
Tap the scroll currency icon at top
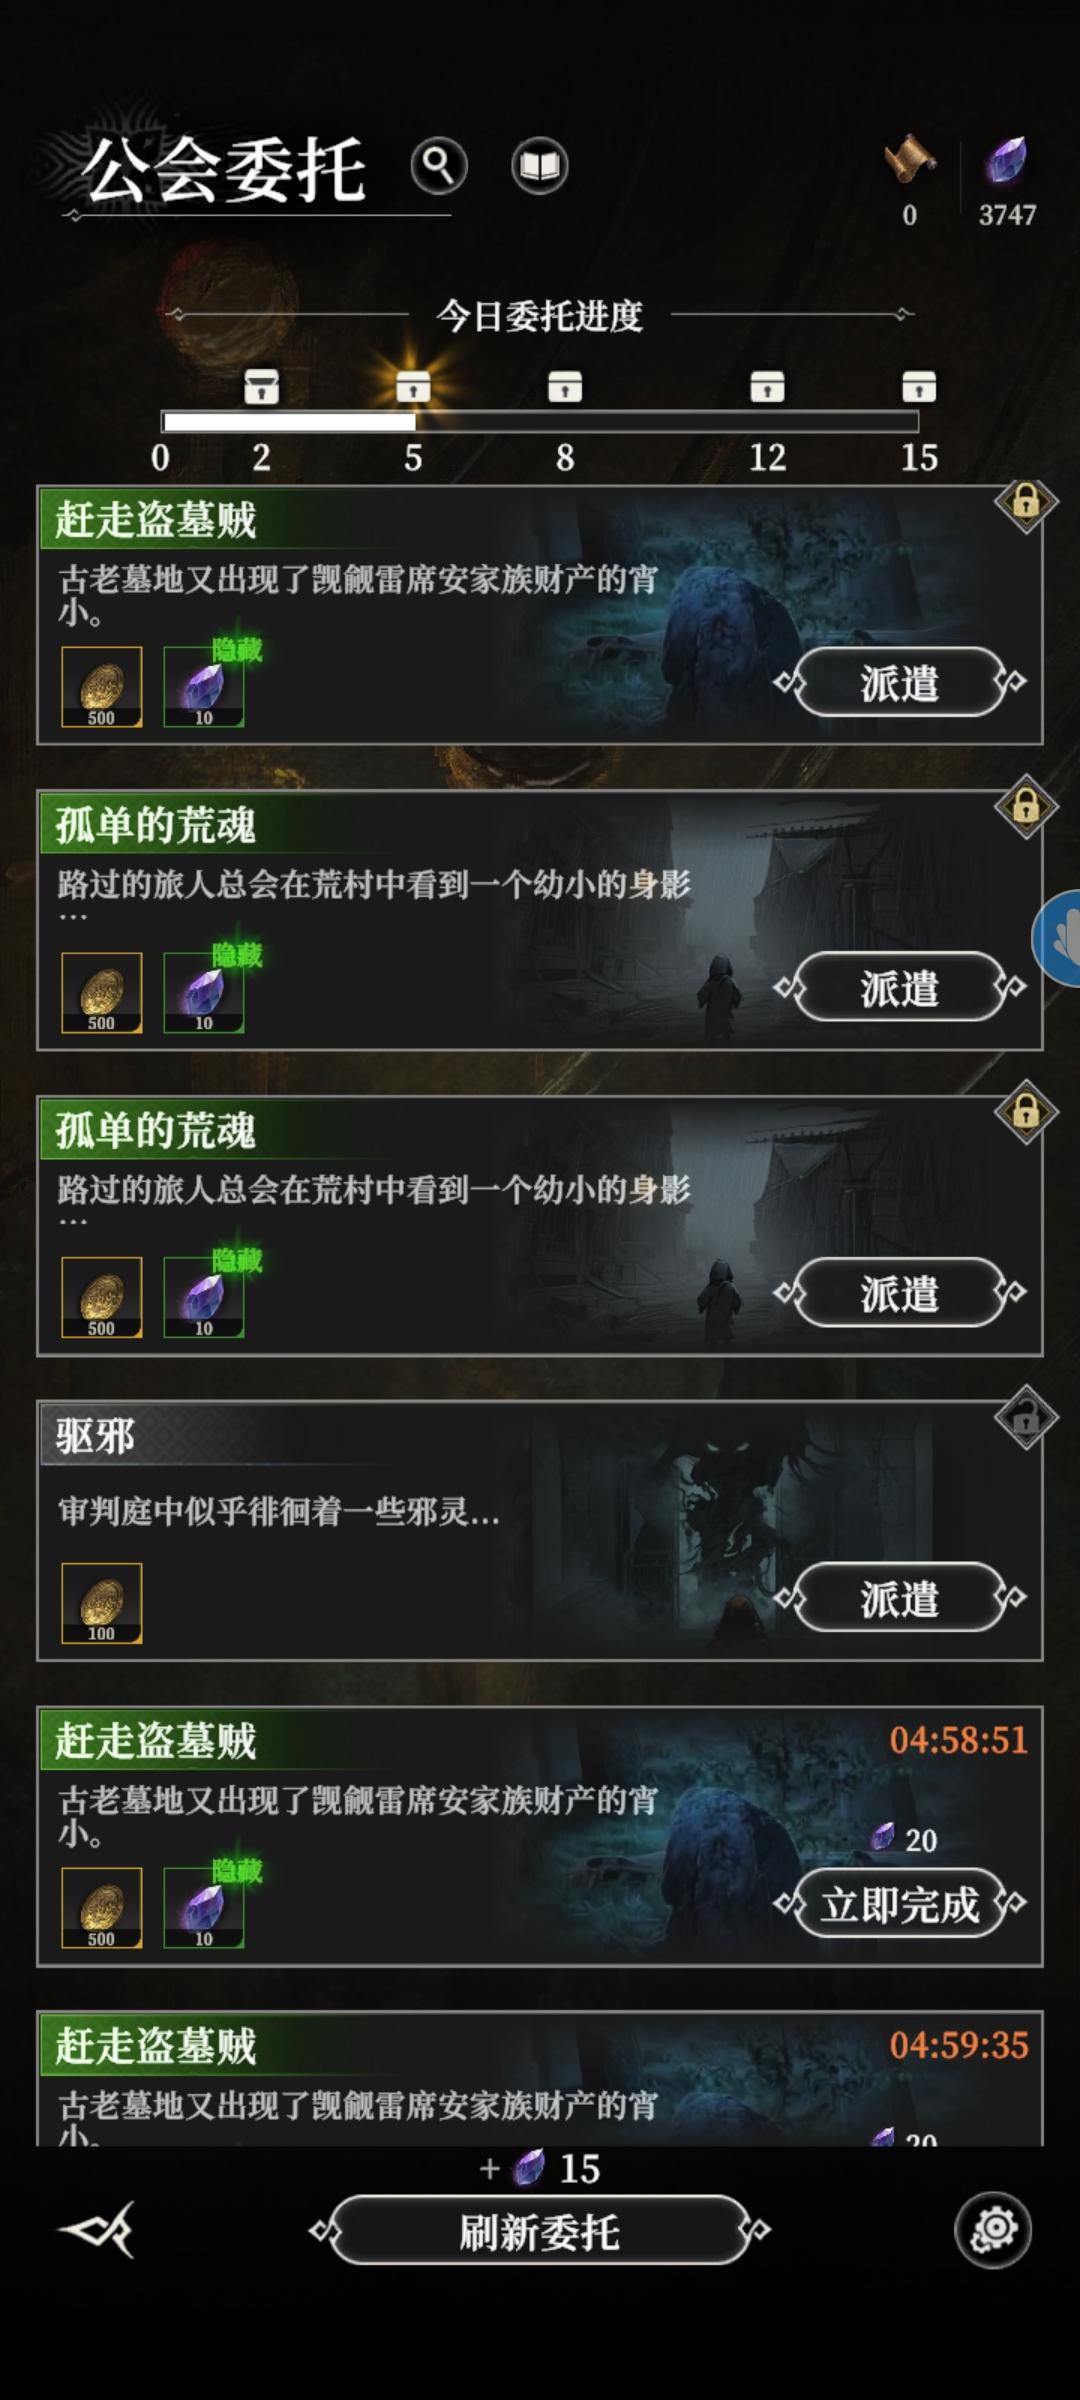(x=909, y=159)
